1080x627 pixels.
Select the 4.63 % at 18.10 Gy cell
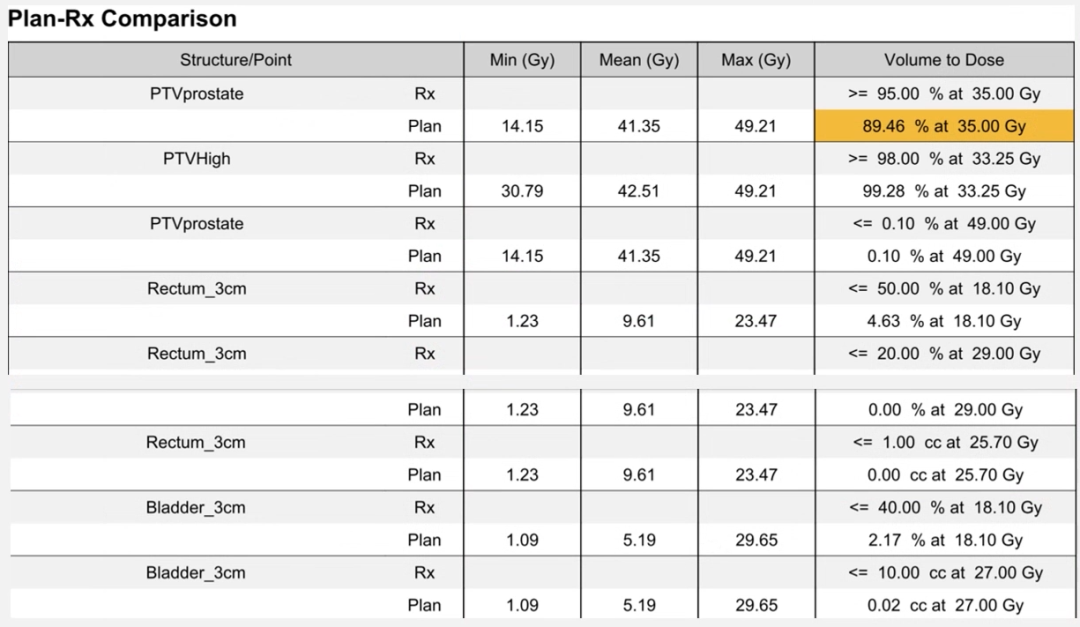[x=944, y=321]
